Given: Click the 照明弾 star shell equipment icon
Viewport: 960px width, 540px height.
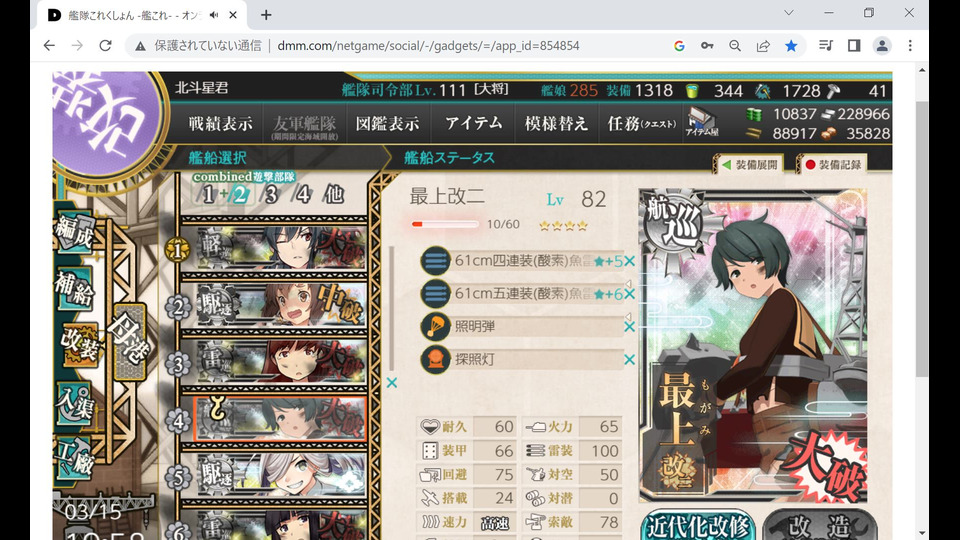Looking at the screenshot, I should coord(435,326).
